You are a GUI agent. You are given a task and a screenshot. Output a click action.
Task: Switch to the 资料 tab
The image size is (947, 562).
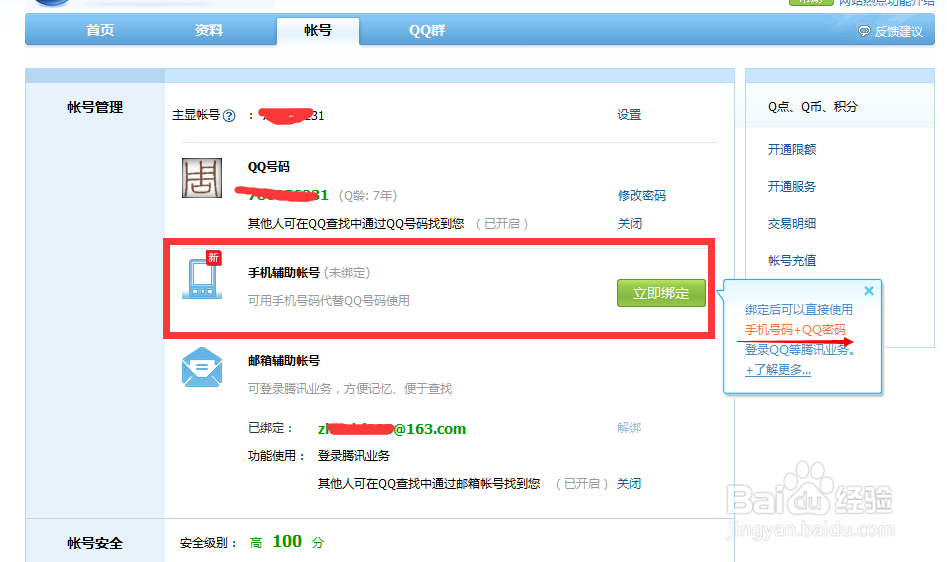point(208,30)
